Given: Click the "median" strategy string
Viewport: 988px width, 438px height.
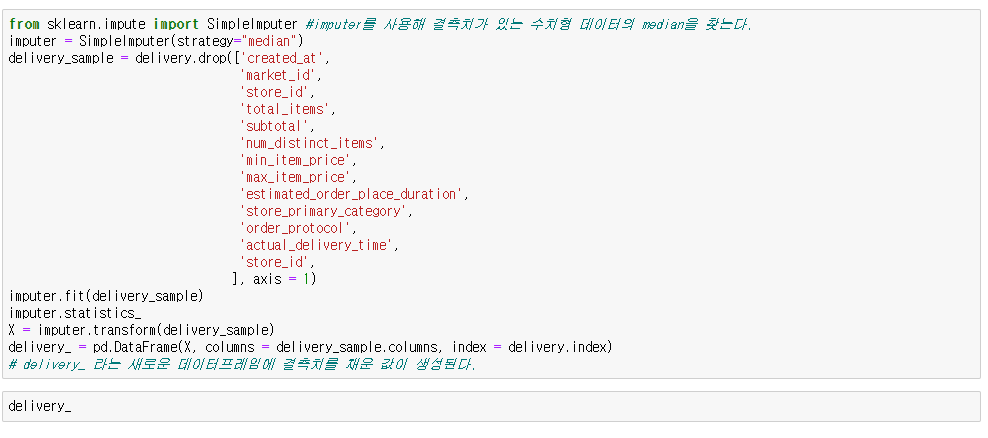Looking at the screenshot, I should click(x=269, y=42).
